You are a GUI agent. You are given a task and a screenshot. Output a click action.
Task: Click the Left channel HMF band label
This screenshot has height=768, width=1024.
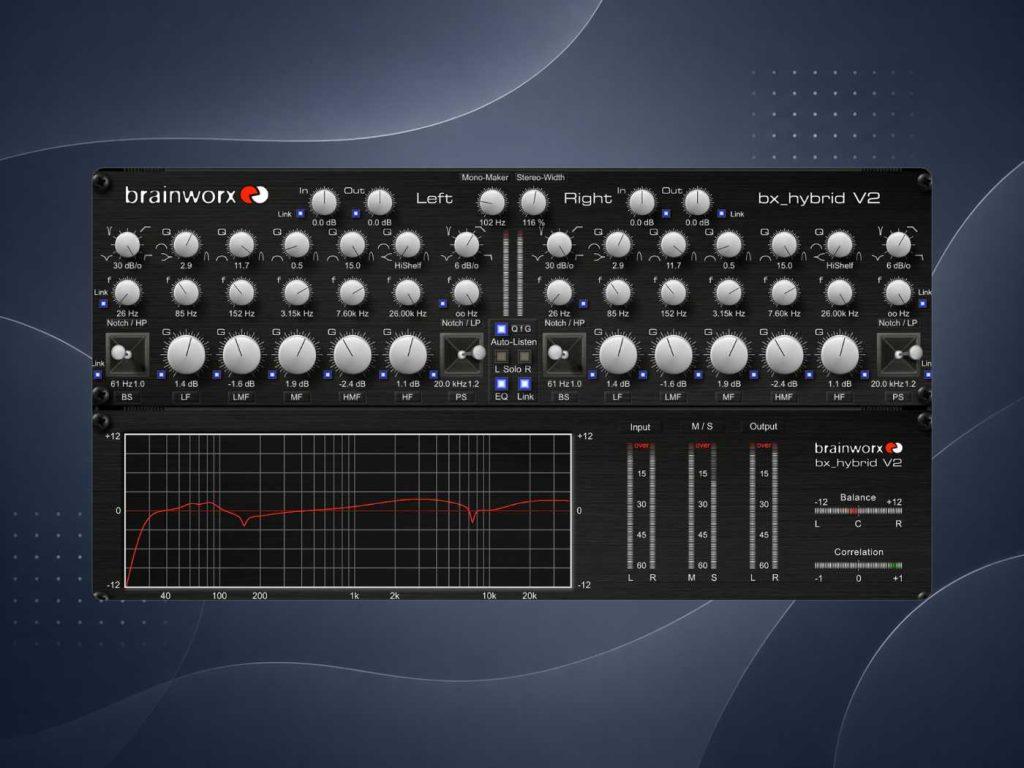(x=352, y=397)
